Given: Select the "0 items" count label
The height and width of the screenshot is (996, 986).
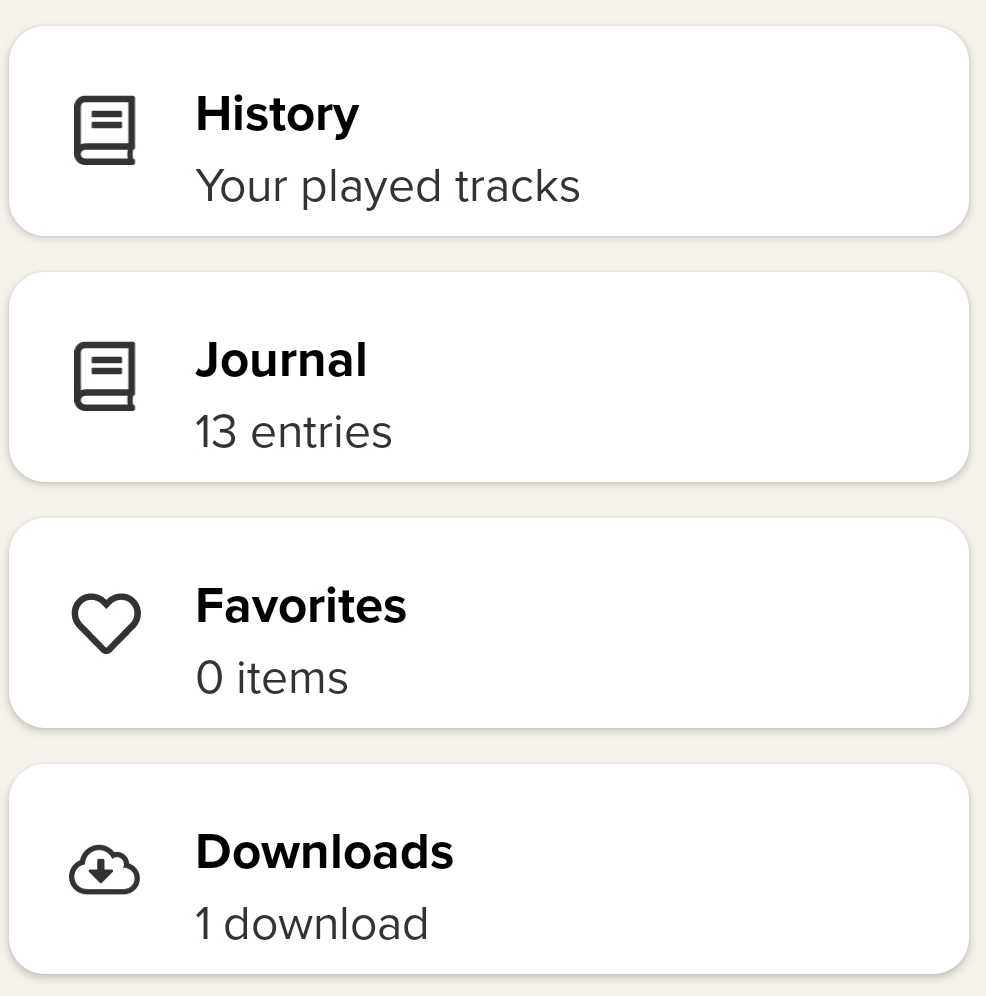Looking at the screenshot, I should [272, 678].
